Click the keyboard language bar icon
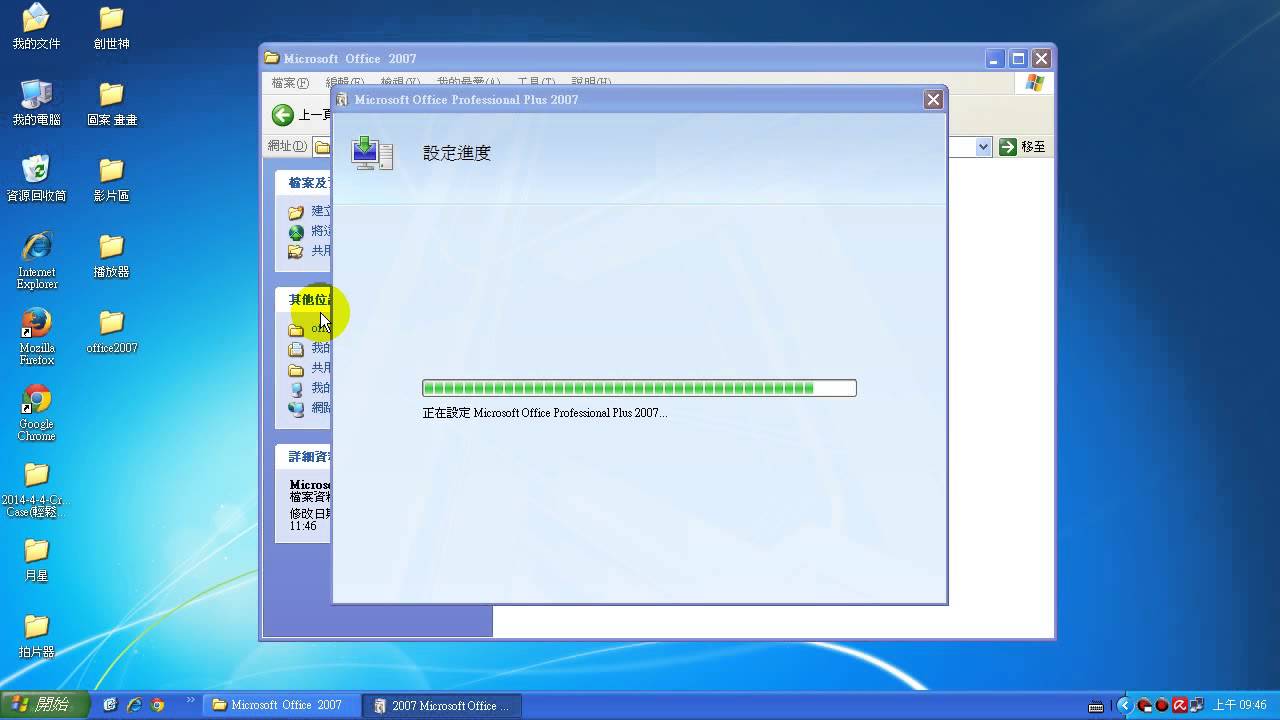This screenshot has width=1280, height=720. click(x=1097, y=706)
